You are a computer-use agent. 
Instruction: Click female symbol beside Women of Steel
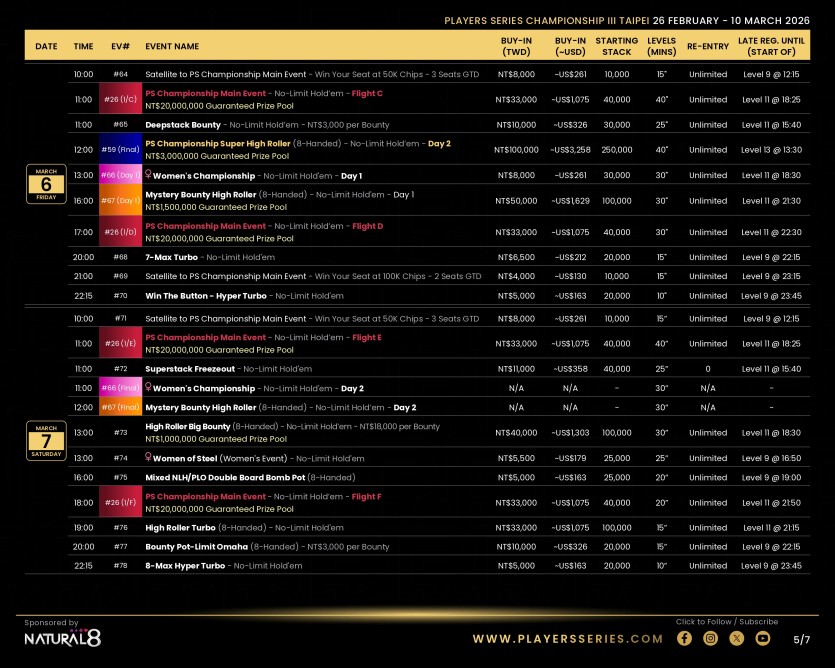[x=149, y=458]
